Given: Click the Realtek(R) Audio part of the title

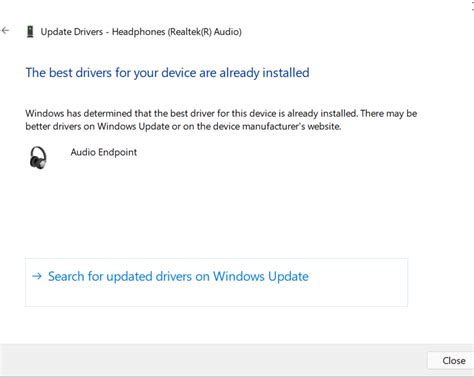Looking at the screenshot, I should 205,32.
